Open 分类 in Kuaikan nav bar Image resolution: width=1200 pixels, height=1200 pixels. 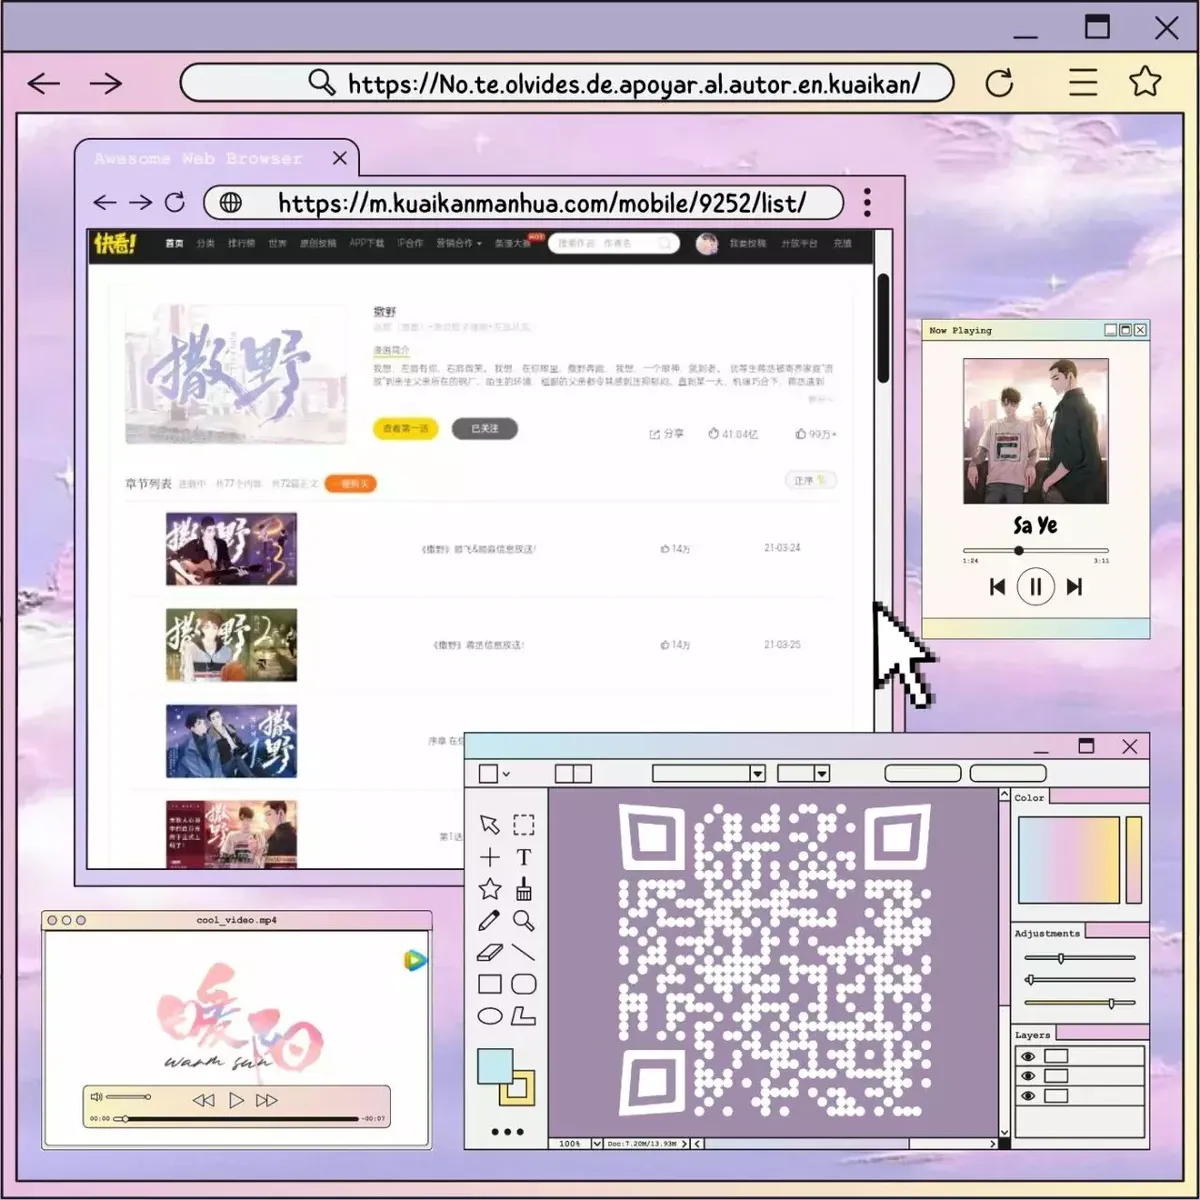[x=206, y=243]
